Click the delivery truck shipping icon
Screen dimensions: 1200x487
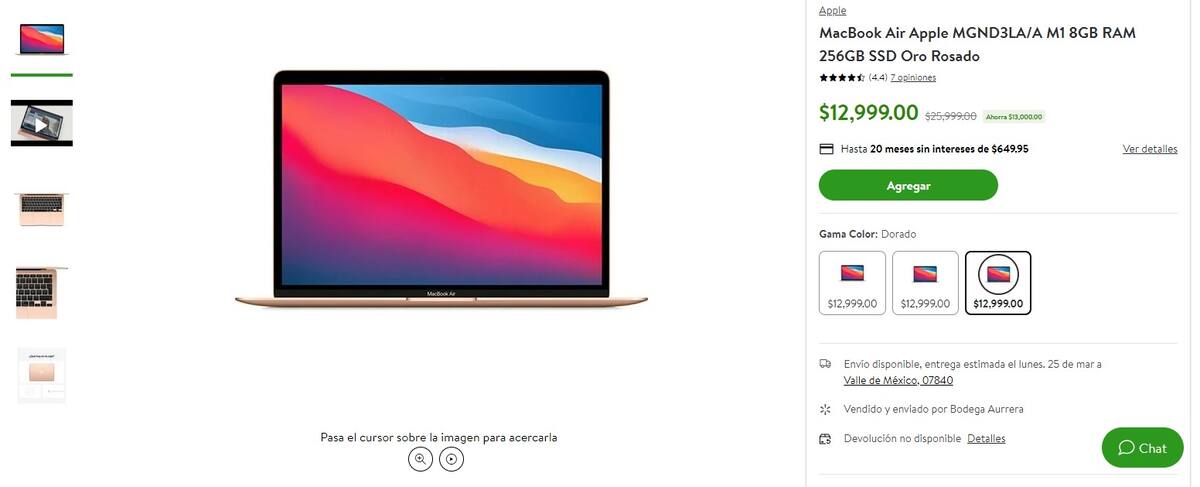[825, 364]
